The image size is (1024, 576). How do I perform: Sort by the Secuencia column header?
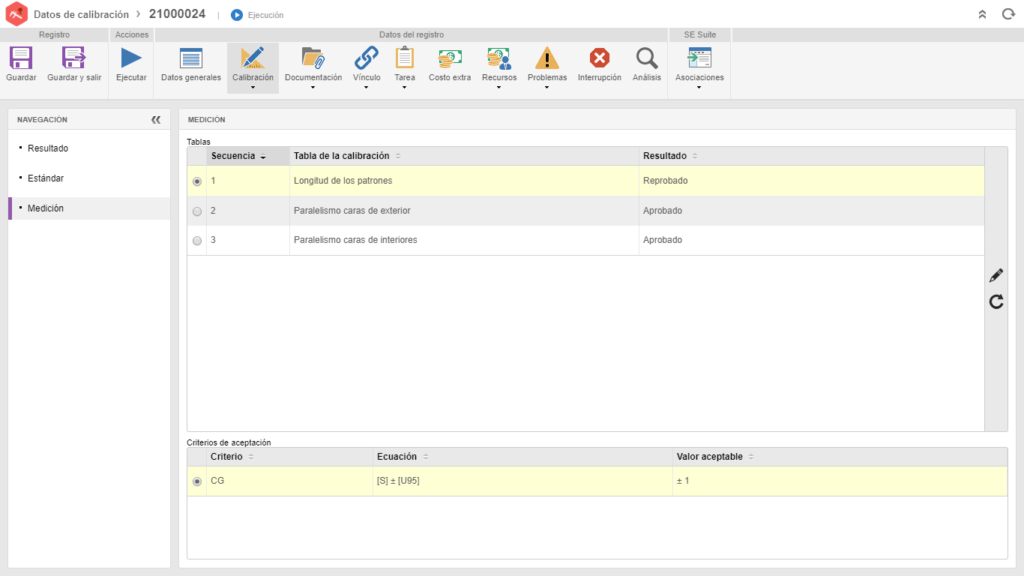pos(238,156)
